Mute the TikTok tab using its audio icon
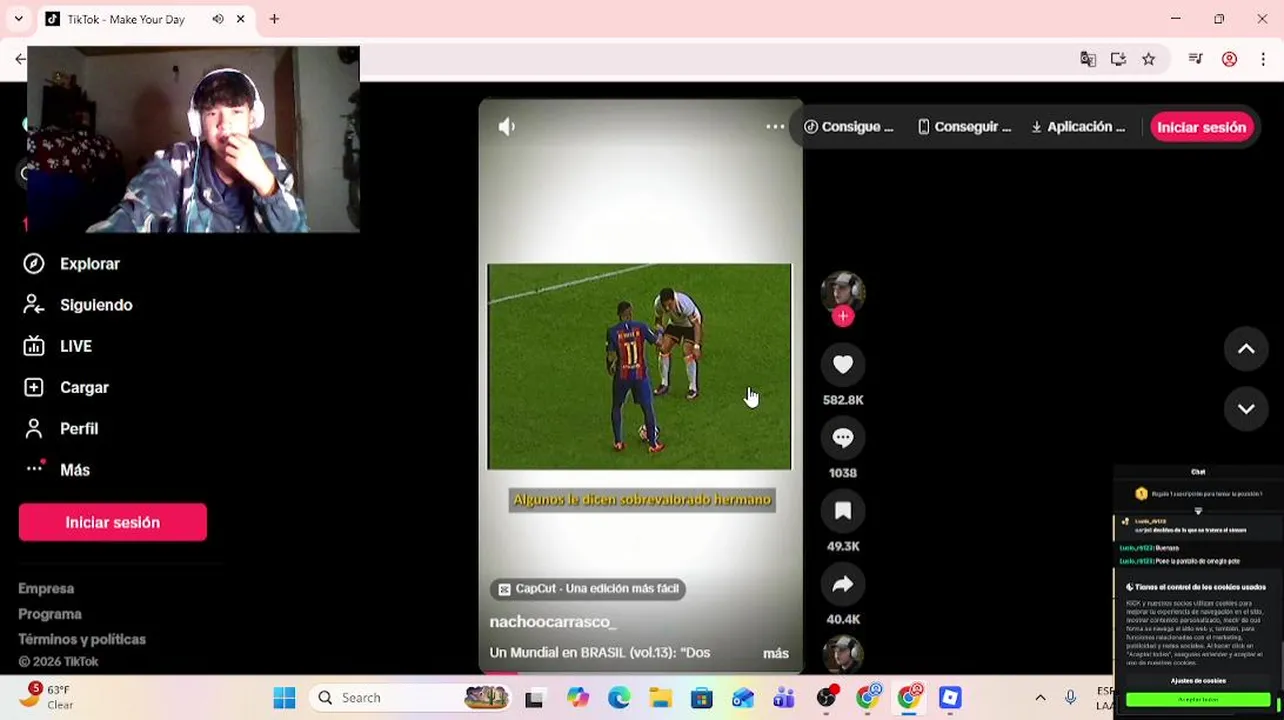 [218, 19]
